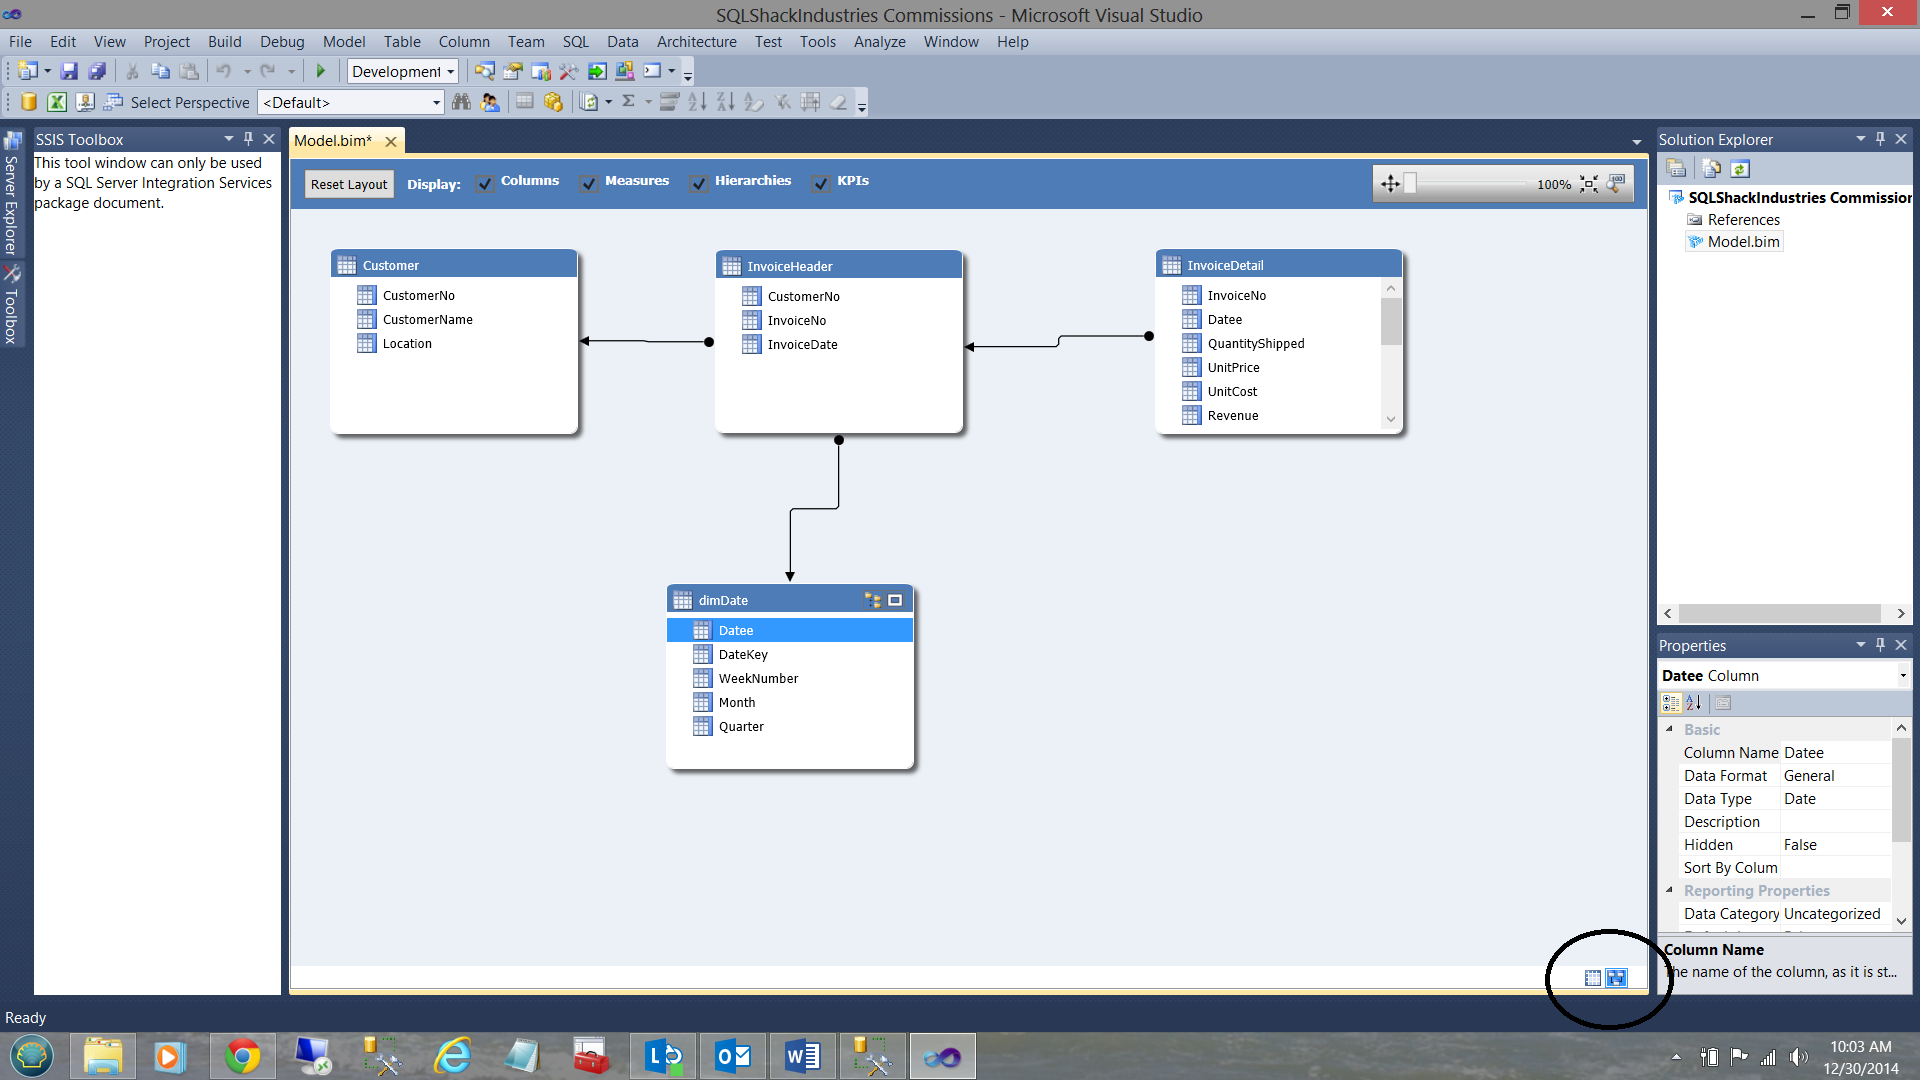Uncheck the Columns display checkbox
This screenshot has width=1920, height=1080.
pyautogui.click(x=486, y=184)
